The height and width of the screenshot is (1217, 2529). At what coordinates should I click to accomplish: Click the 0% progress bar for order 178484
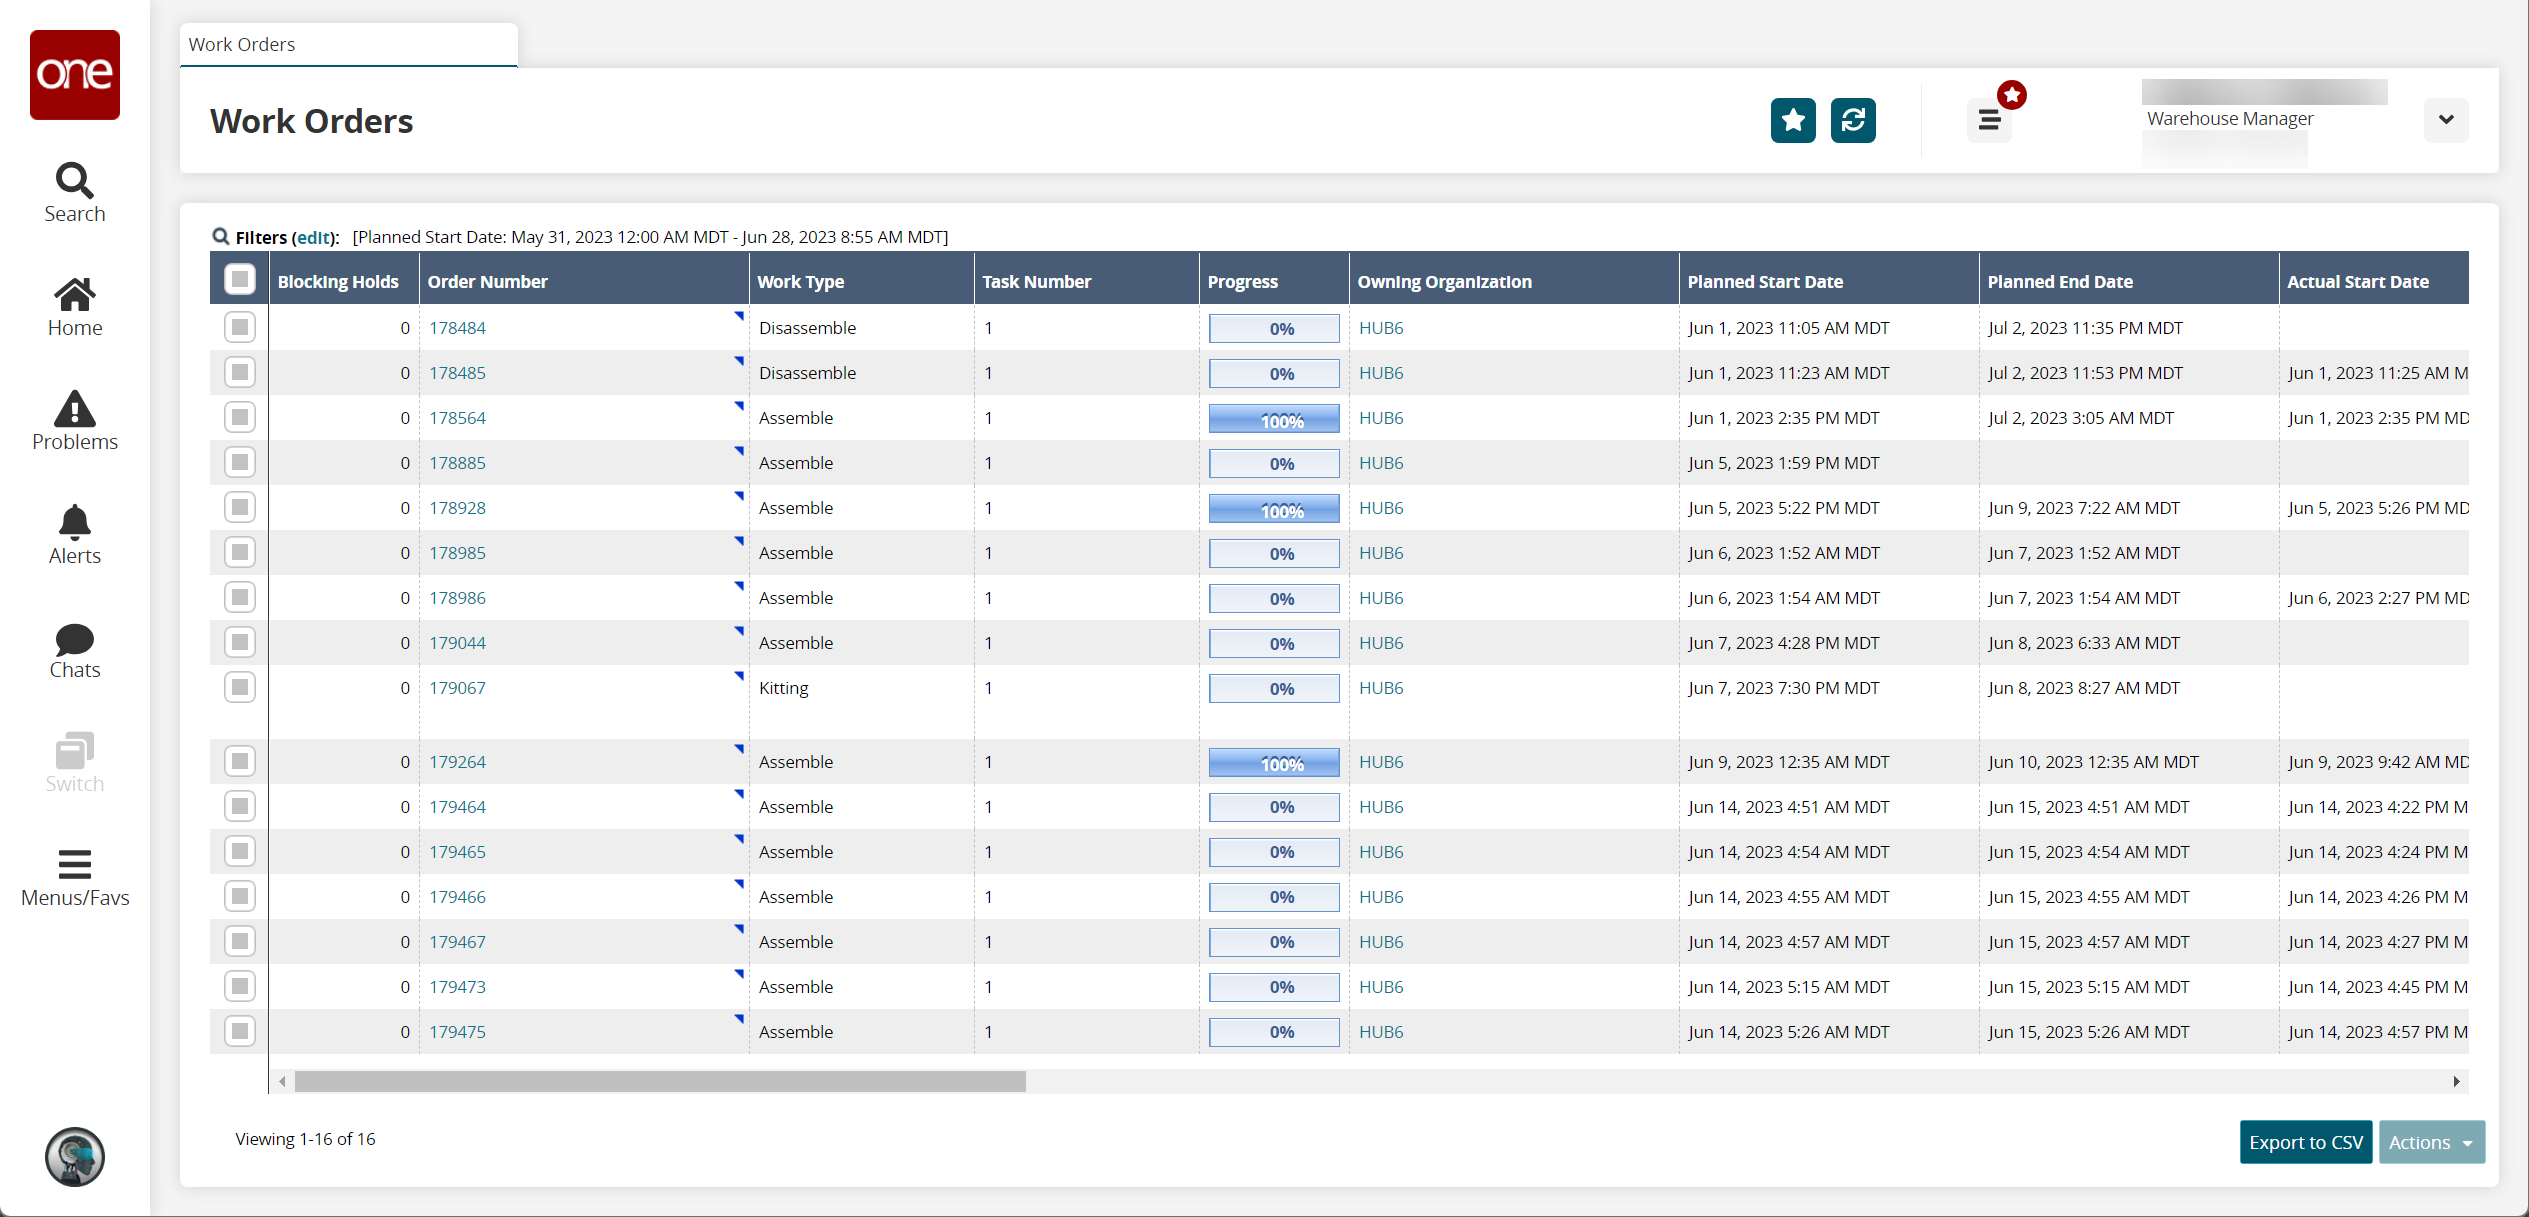click(1274, 328)
